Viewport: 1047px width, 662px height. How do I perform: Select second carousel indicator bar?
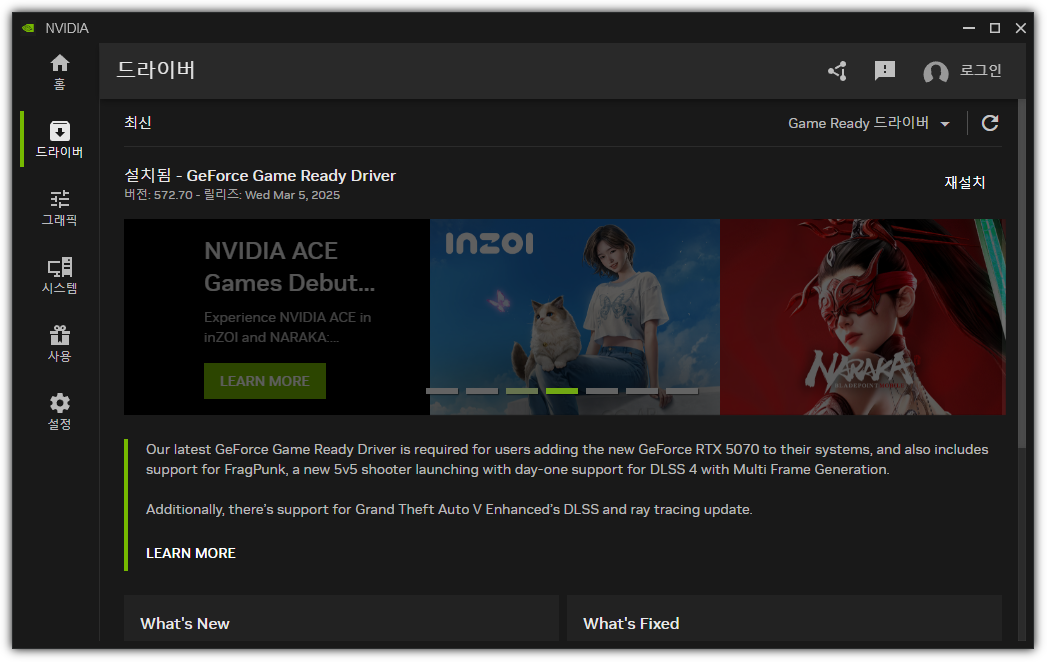[x=482, y=391]
